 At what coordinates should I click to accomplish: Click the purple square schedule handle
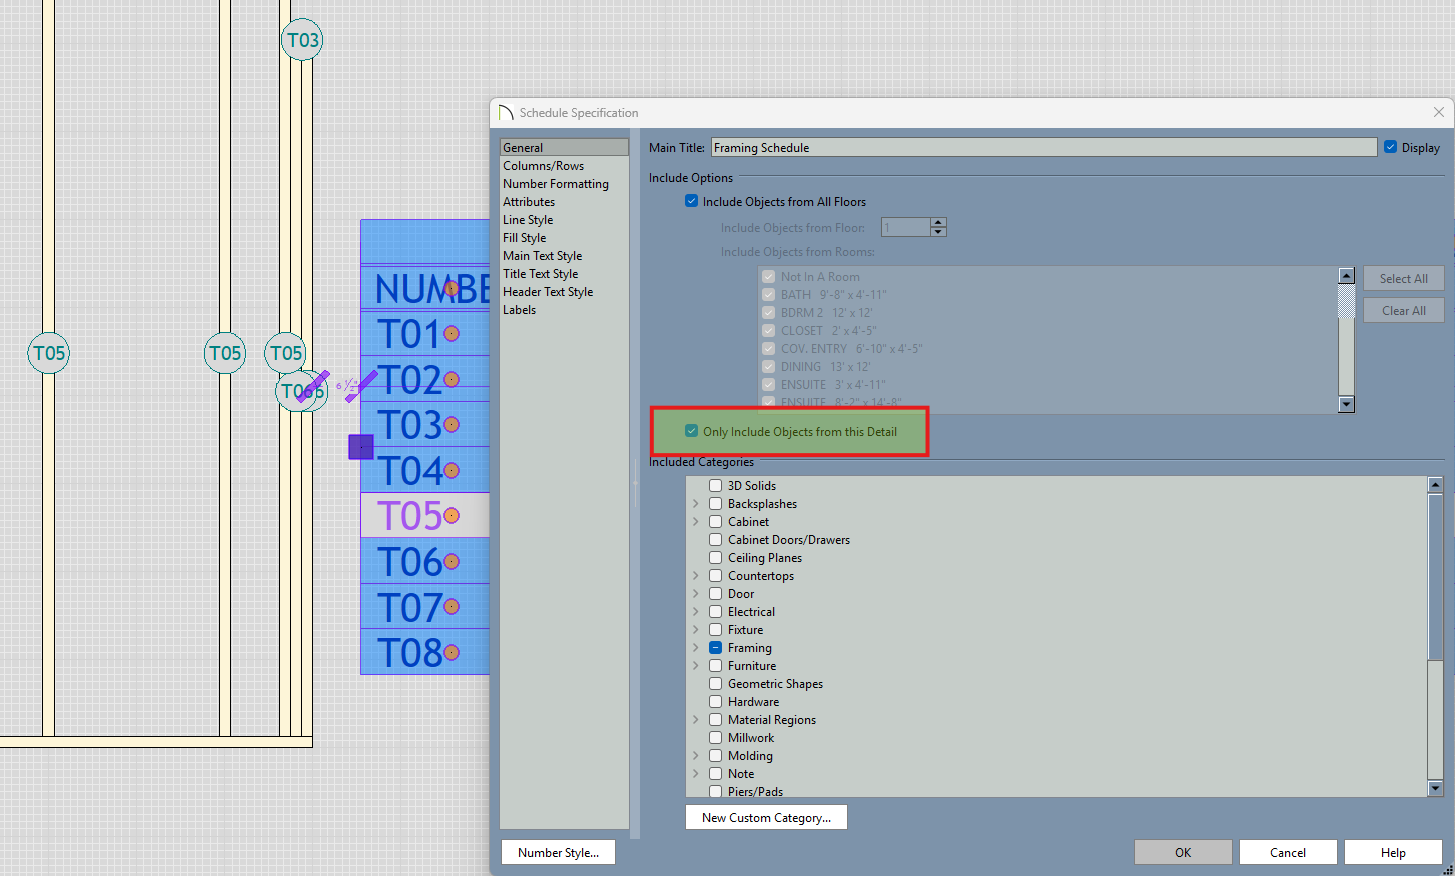point(361,447)
